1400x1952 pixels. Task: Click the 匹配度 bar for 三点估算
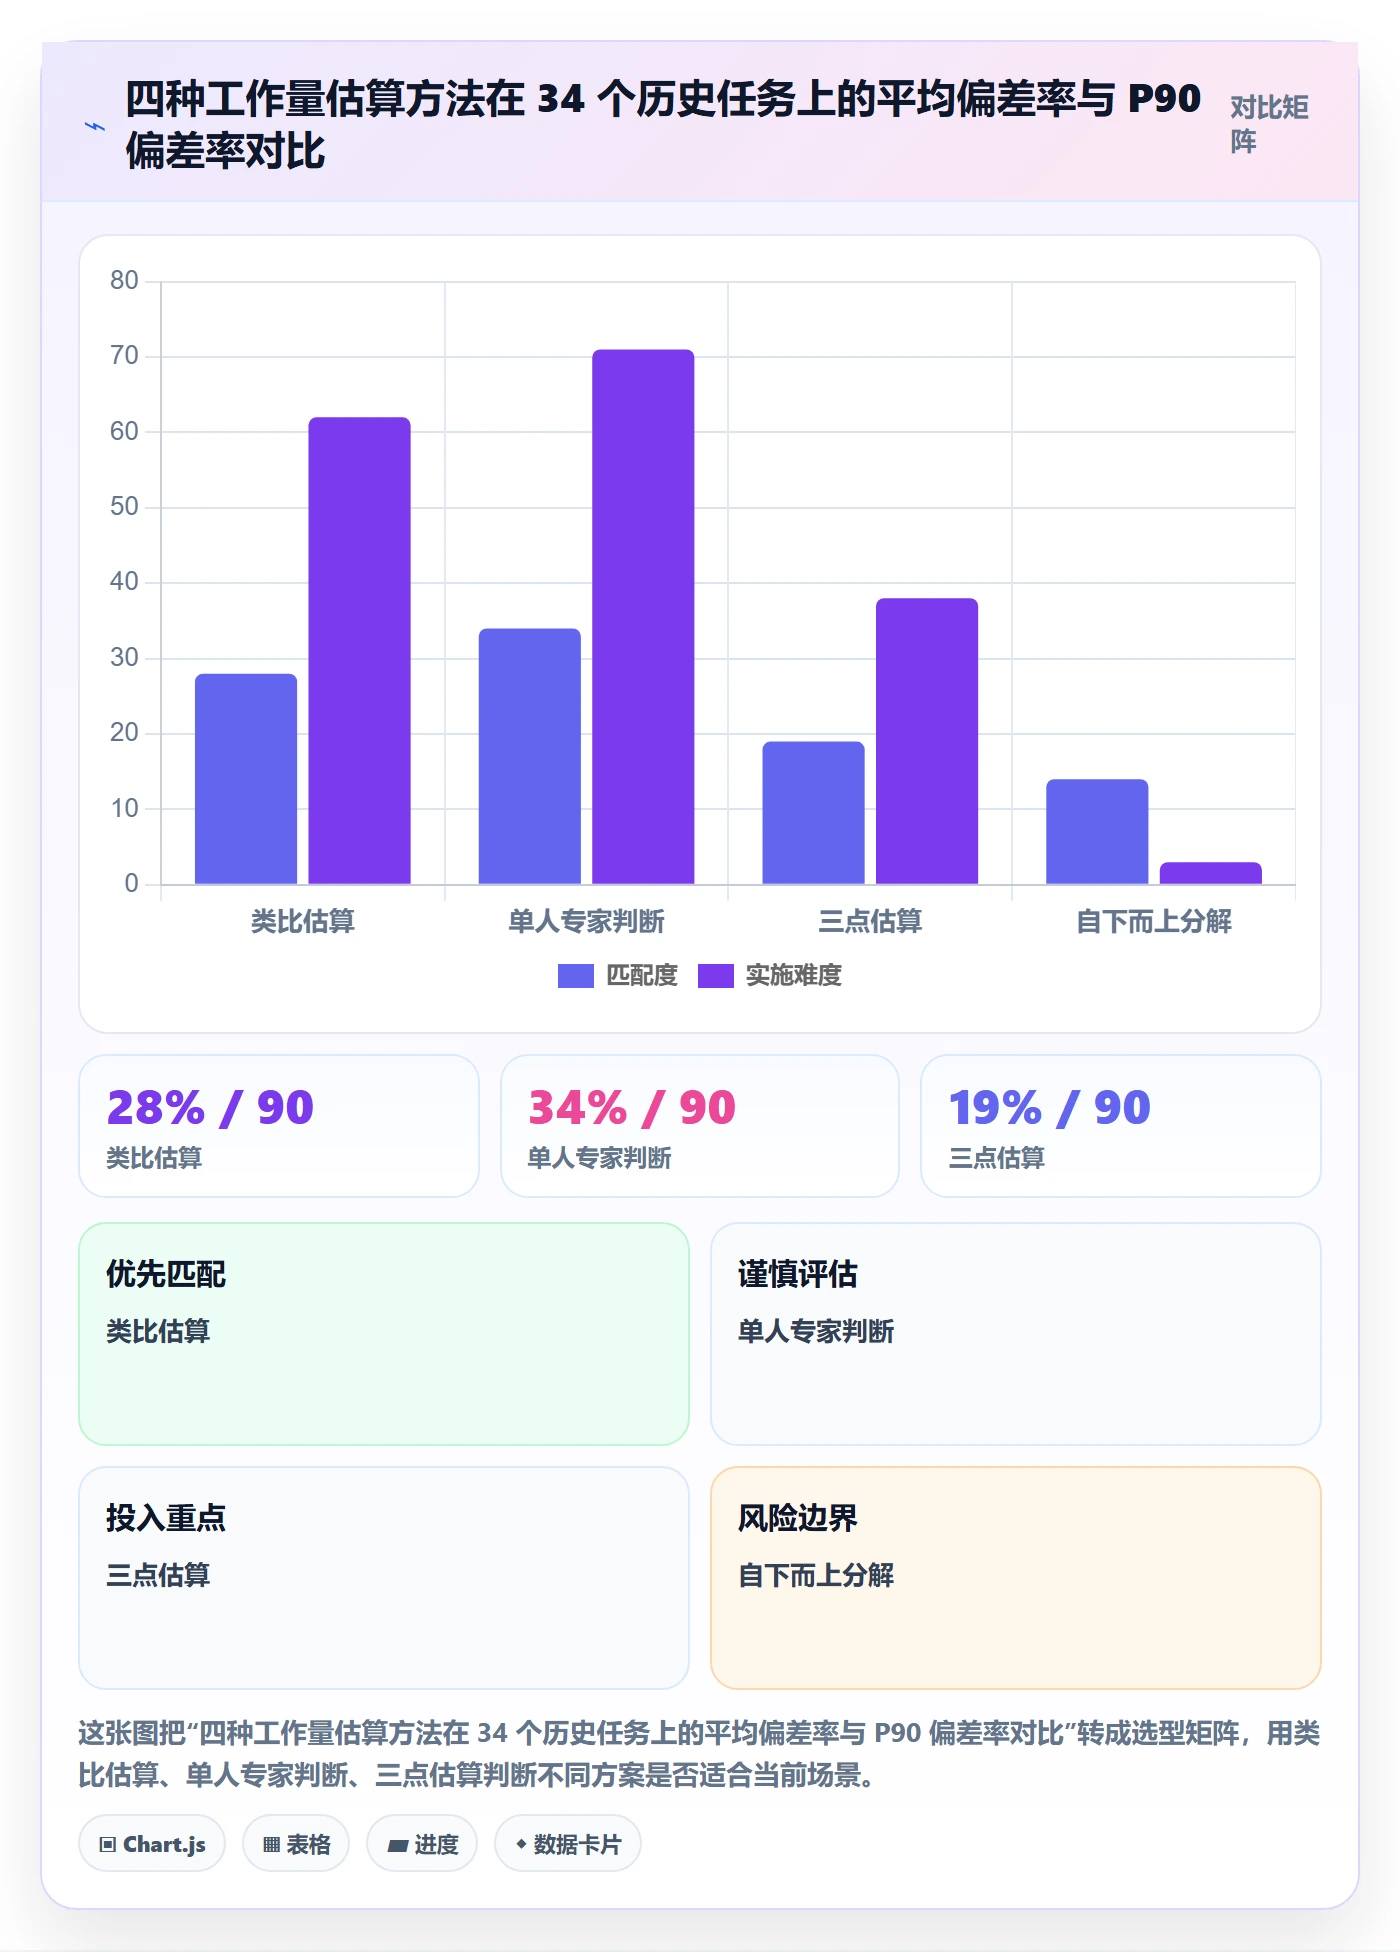[813, 813]
